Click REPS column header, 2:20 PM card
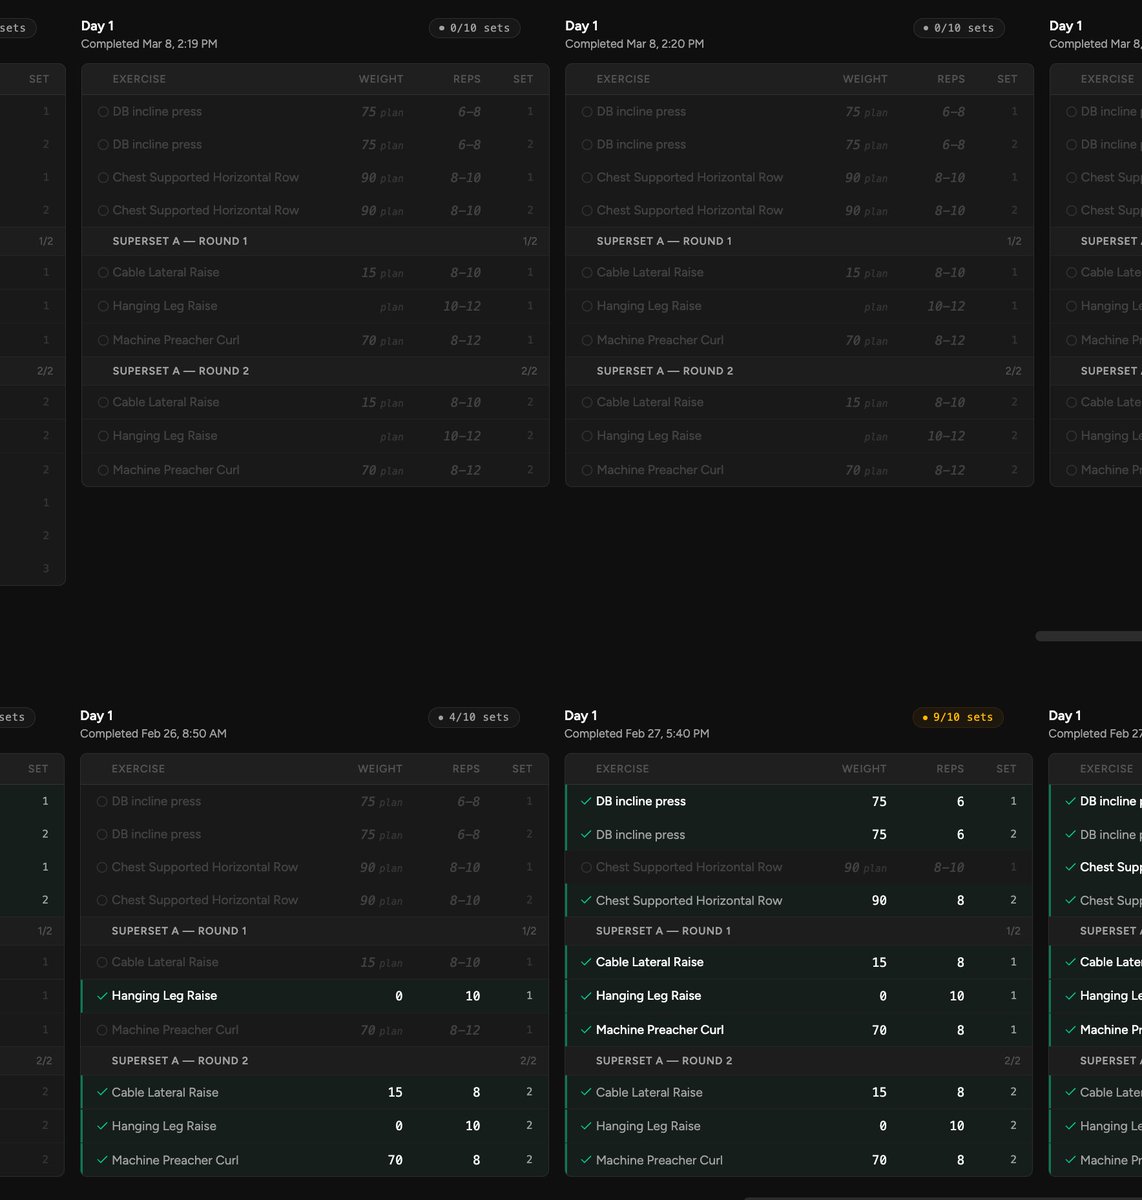 point(951,79)
